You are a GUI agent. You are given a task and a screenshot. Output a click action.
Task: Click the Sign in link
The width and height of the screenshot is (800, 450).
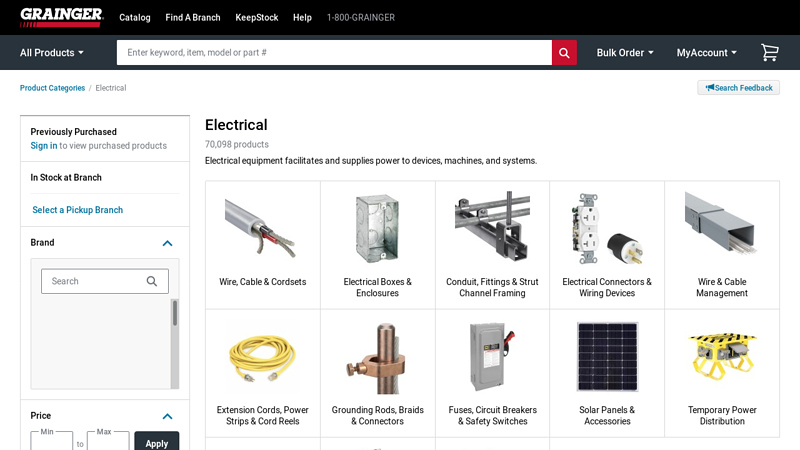point(44,145)
